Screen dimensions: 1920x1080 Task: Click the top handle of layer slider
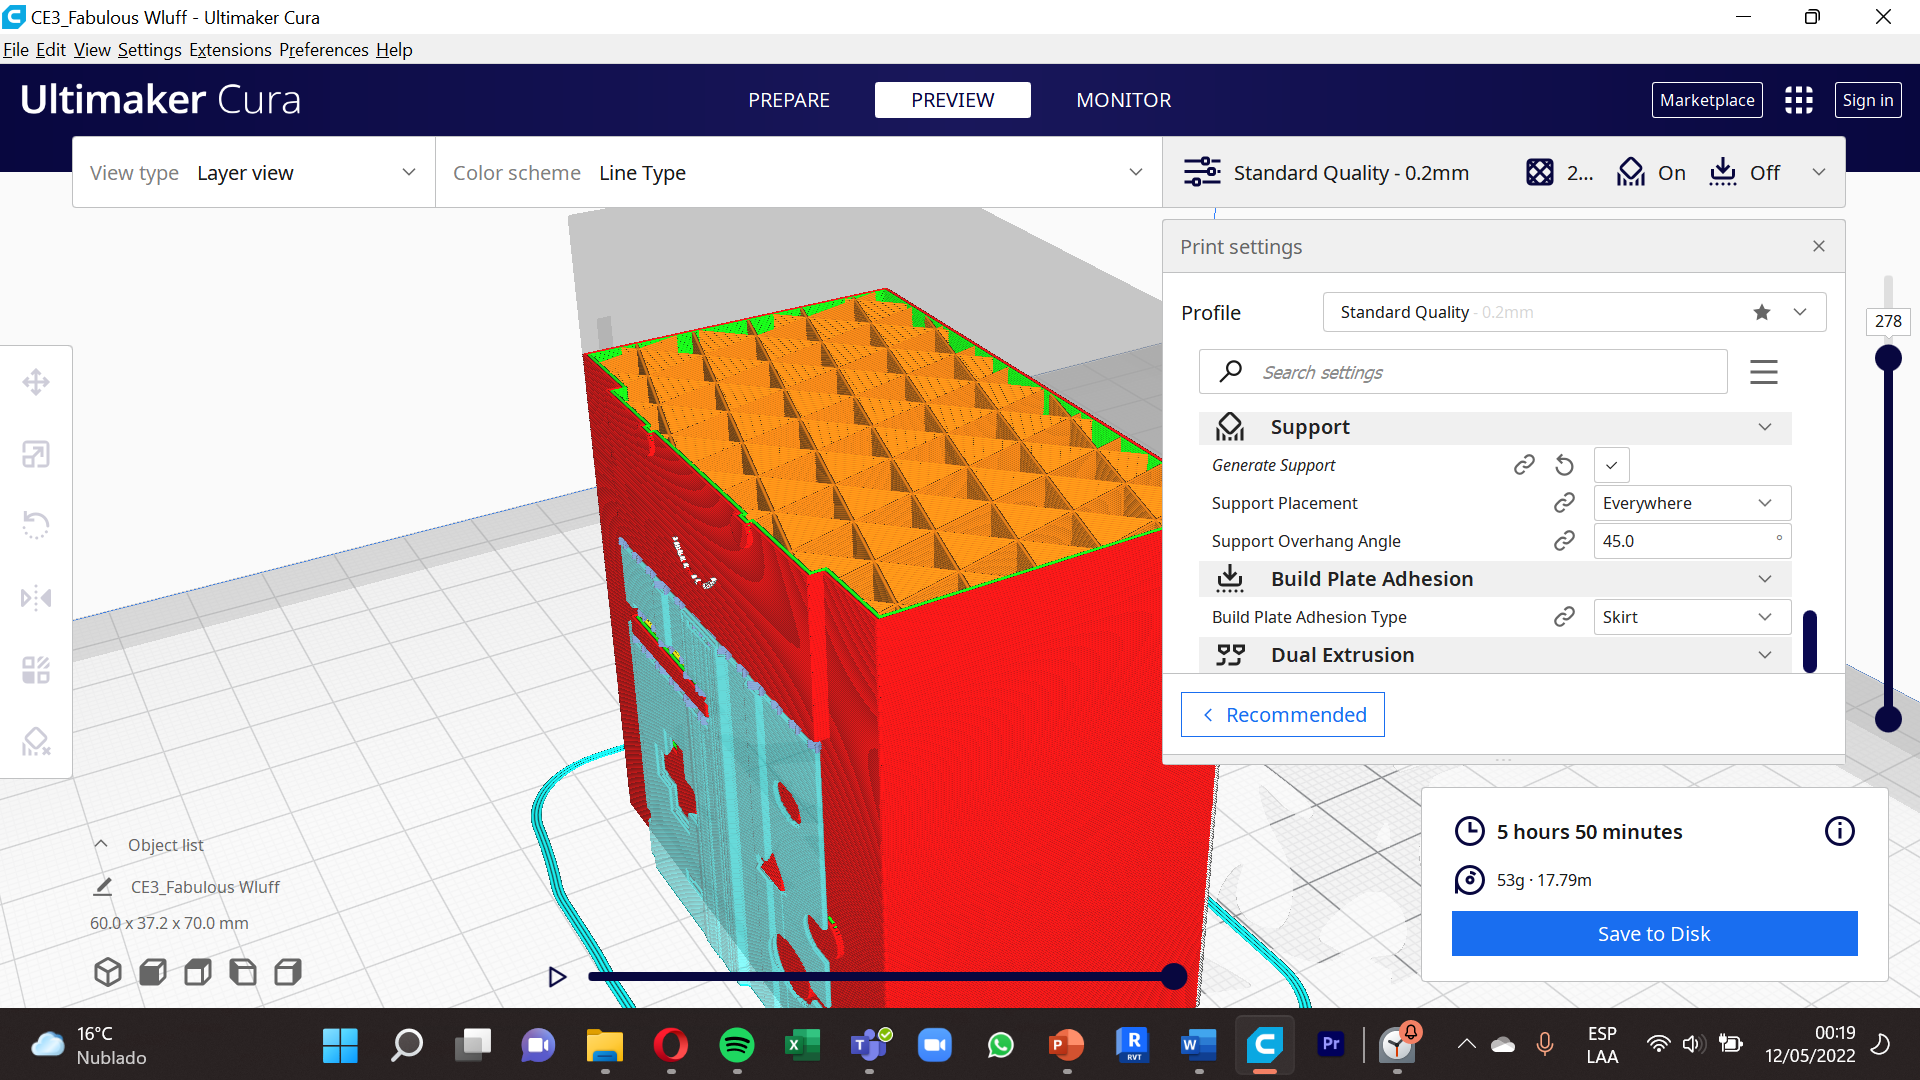(x=1888, y=358)
